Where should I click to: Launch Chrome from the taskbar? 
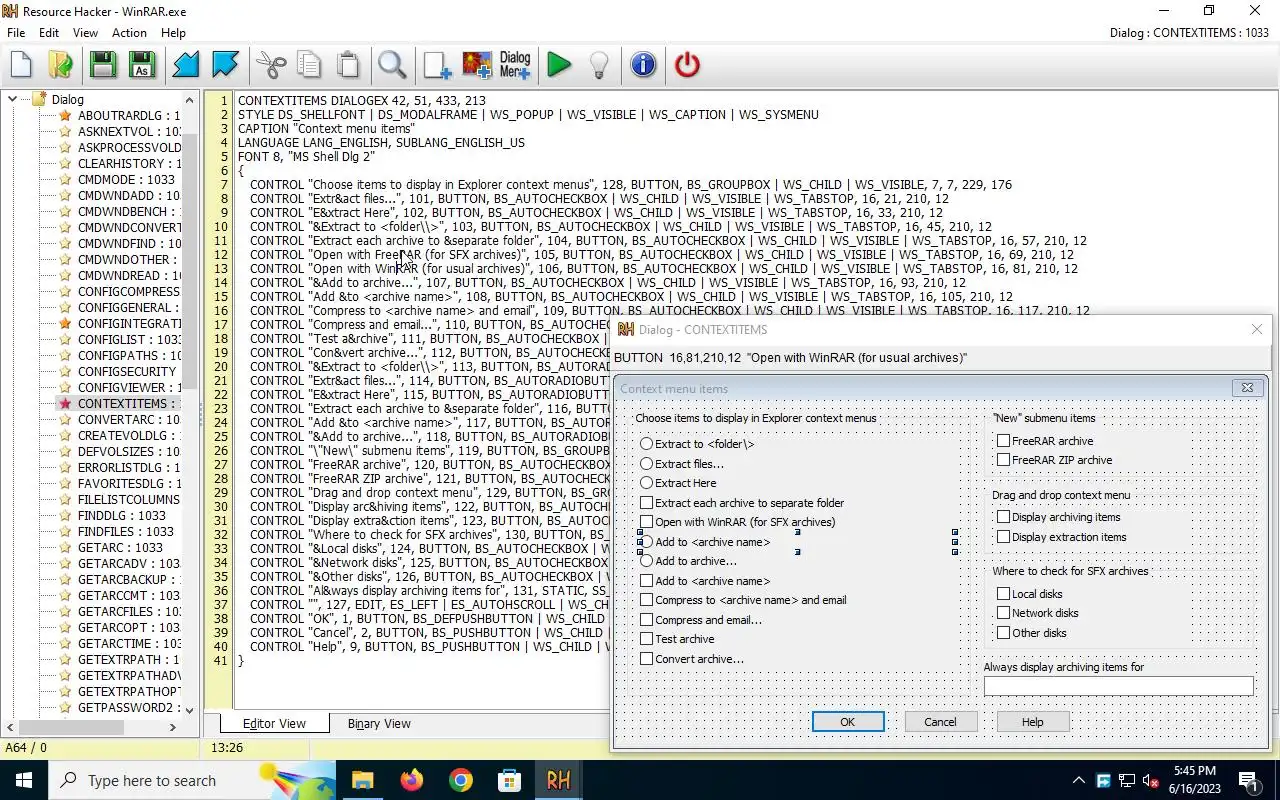click(460, 780)
